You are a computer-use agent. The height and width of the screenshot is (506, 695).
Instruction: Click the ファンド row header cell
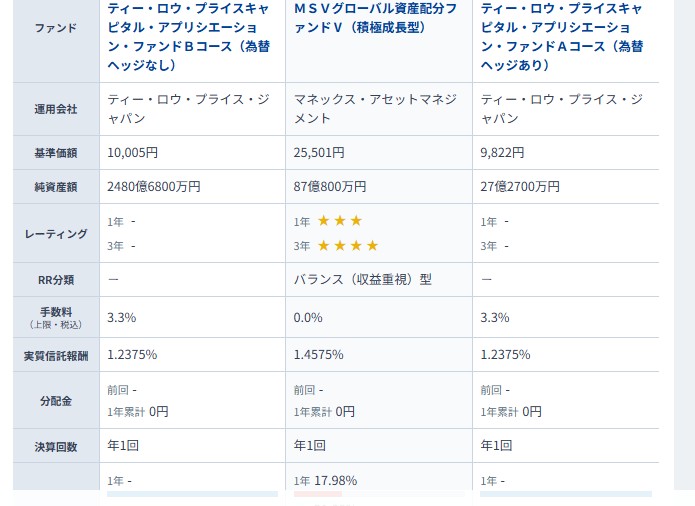point(55,28)
